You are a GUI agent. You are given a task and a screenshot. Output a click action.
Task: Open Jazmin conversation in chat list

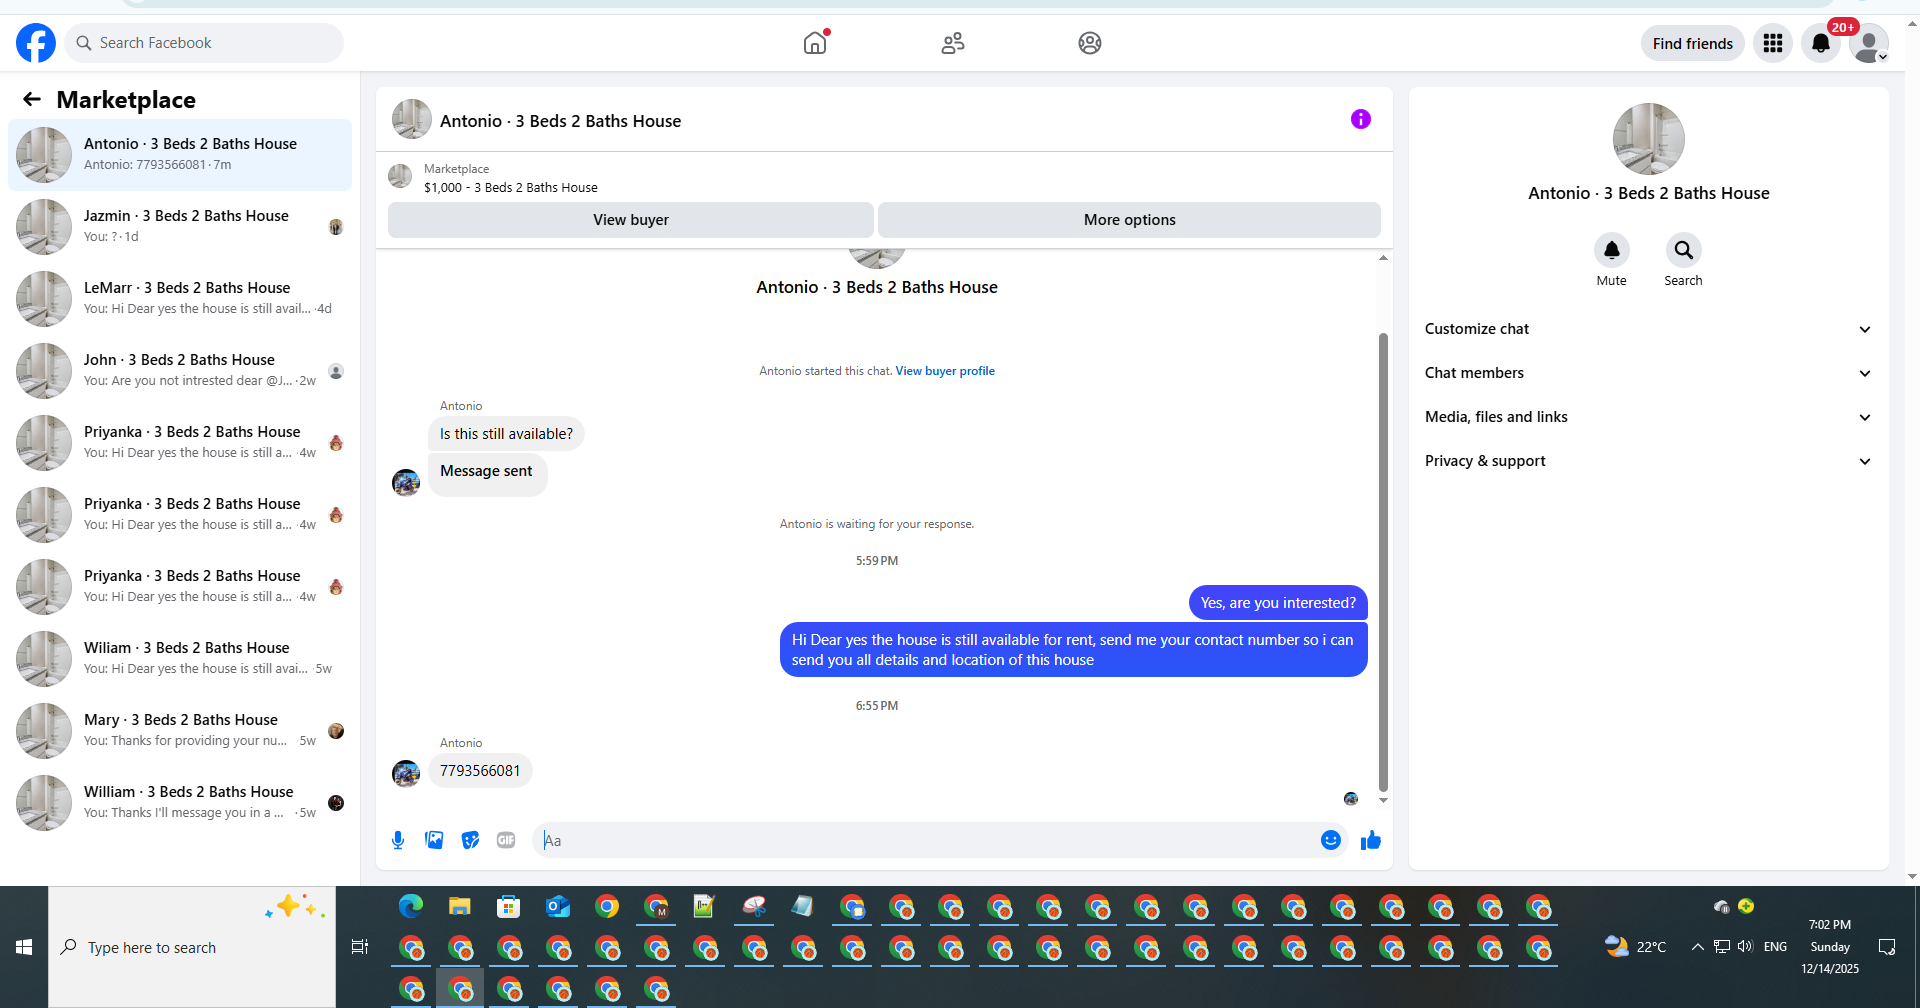pyautogui.click(x=180, y=227)
